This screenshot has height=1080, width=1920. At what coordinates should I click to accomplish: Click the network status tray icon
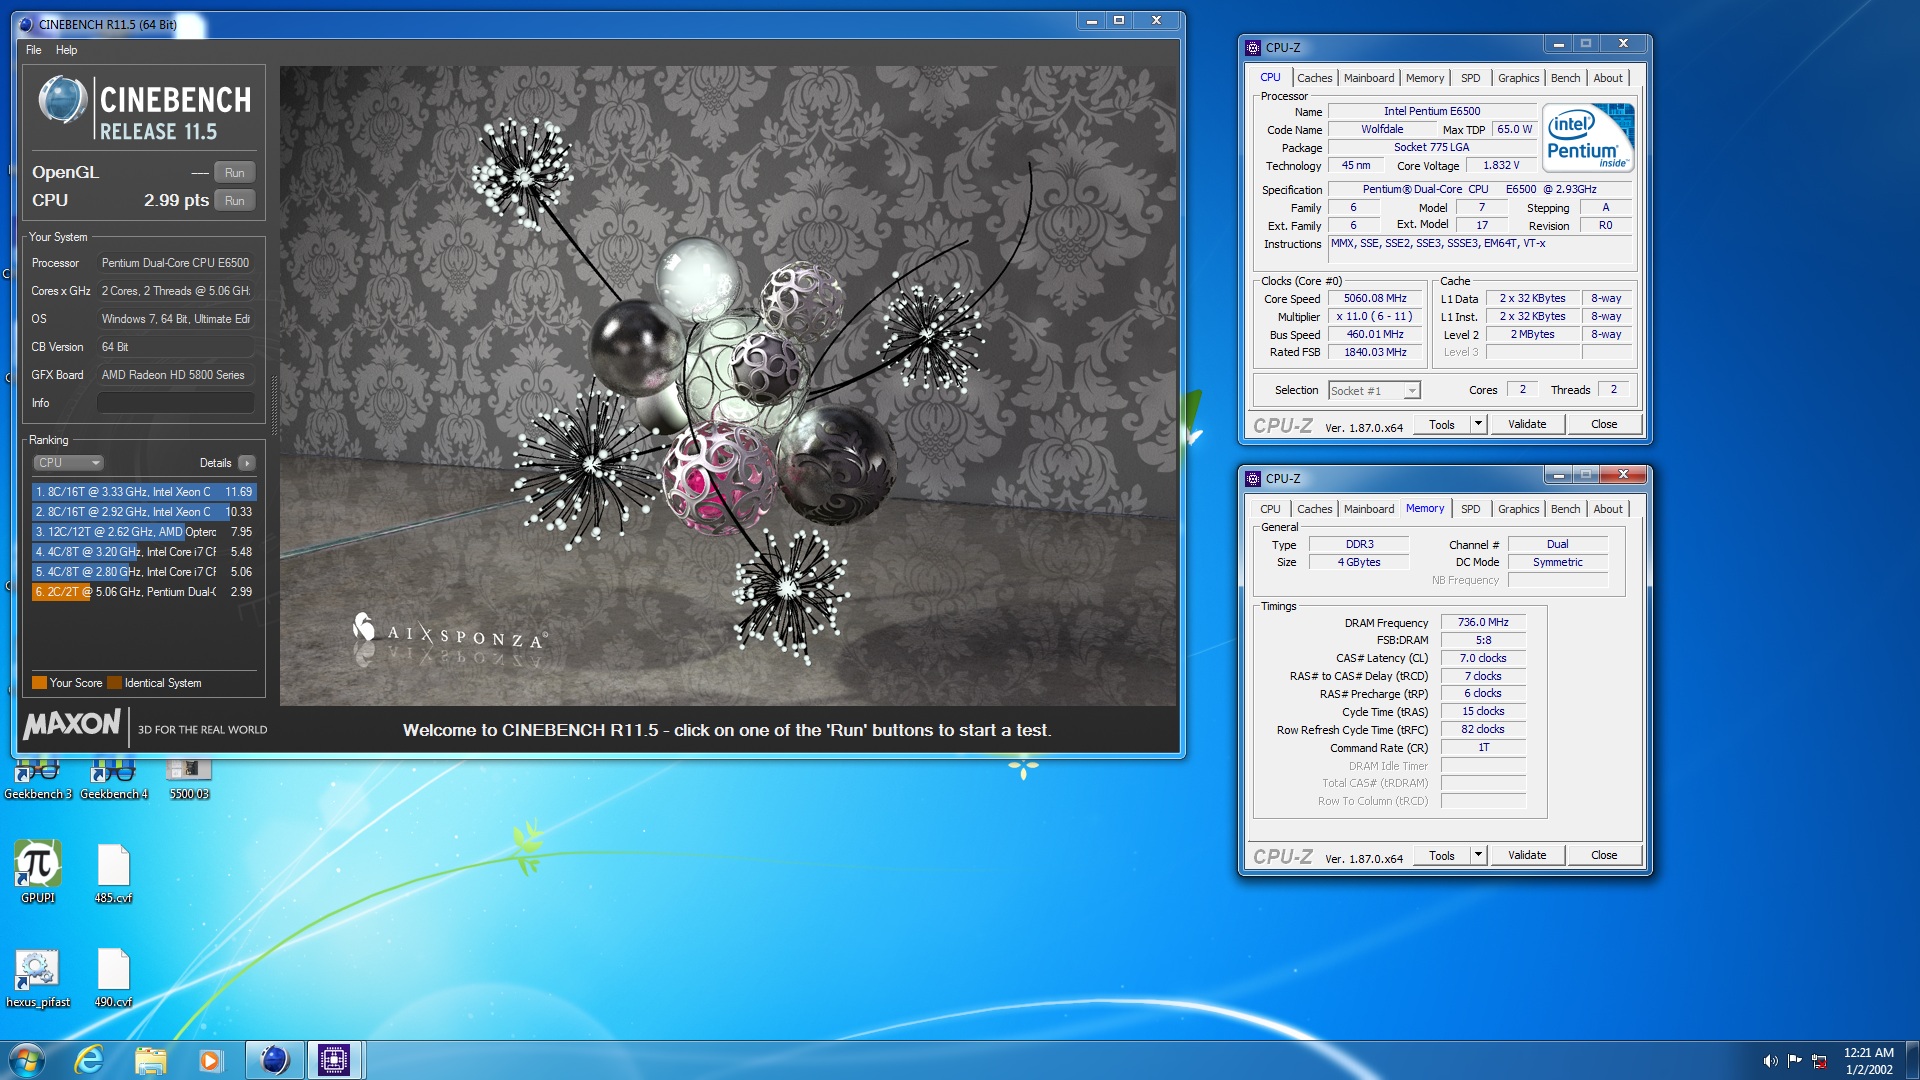pos(1820,1061)
